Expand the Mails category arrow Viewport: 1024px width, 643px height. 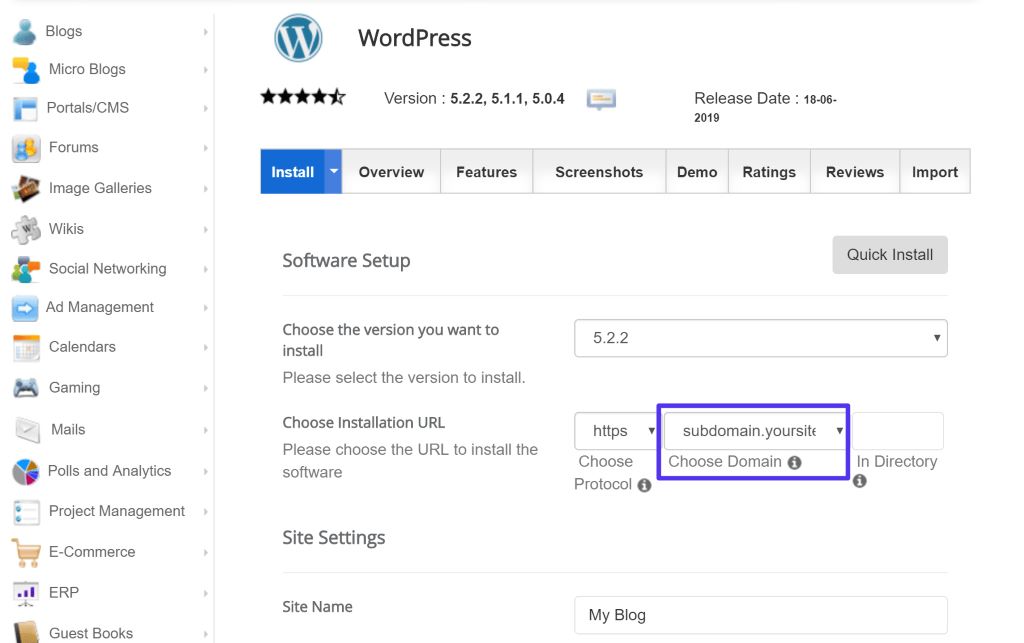tap(206, 430)
